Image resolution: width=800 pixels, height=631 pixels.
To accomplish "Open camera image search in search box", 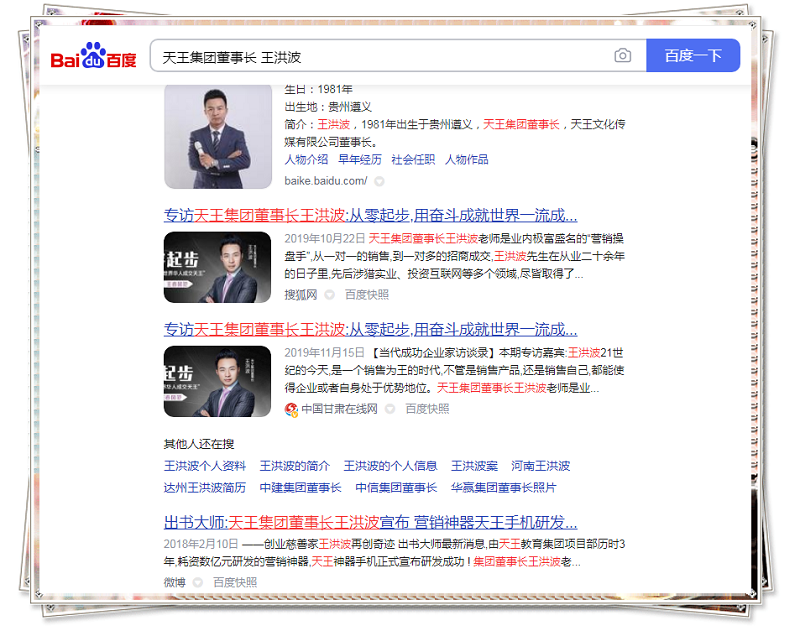I will 623,56.
